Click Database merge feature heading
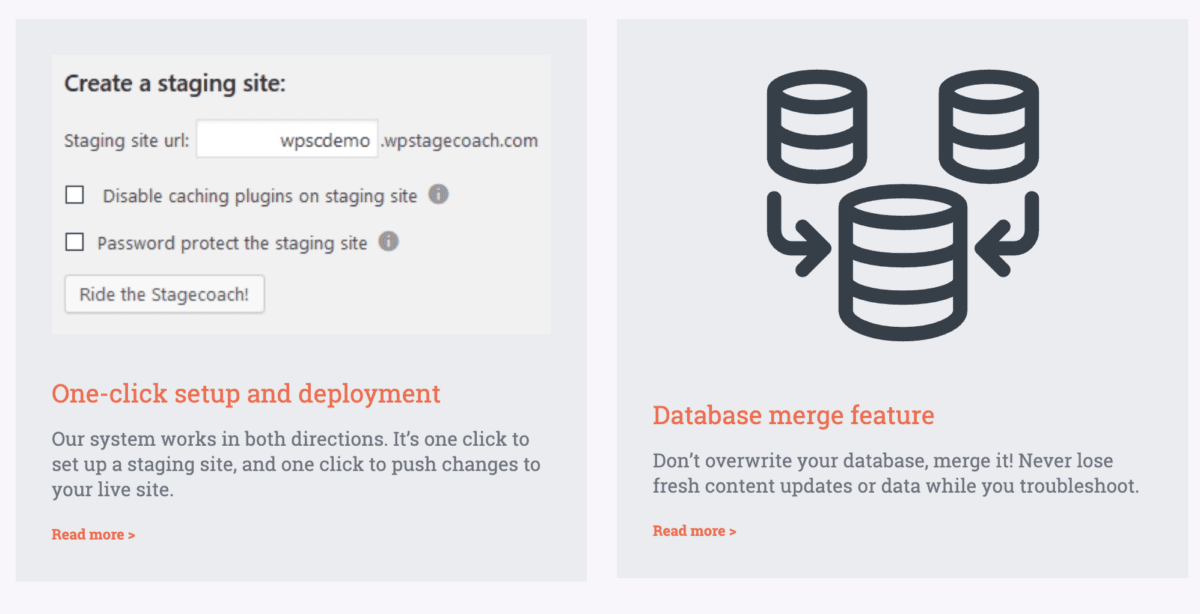Image resolution: width=1200 pixels, height=614 pixels. (793, 415)
